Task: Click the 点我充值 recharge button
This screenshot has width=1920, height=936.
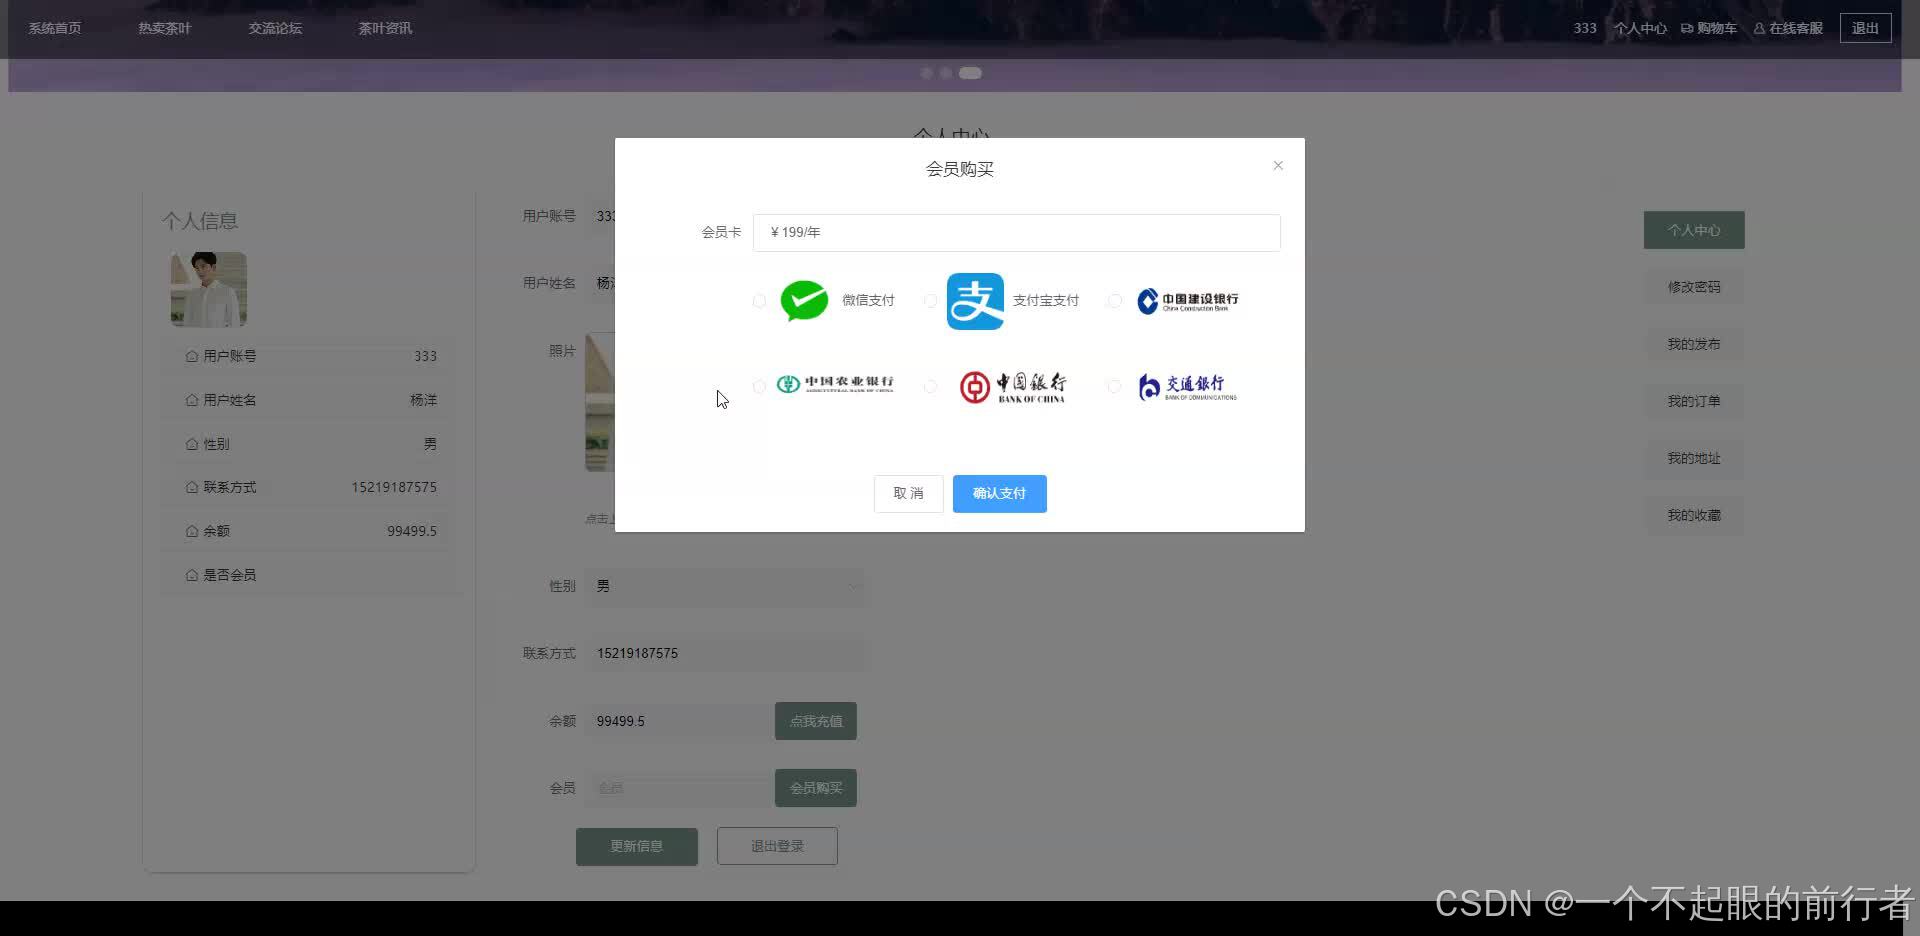Action: (816, 721)
